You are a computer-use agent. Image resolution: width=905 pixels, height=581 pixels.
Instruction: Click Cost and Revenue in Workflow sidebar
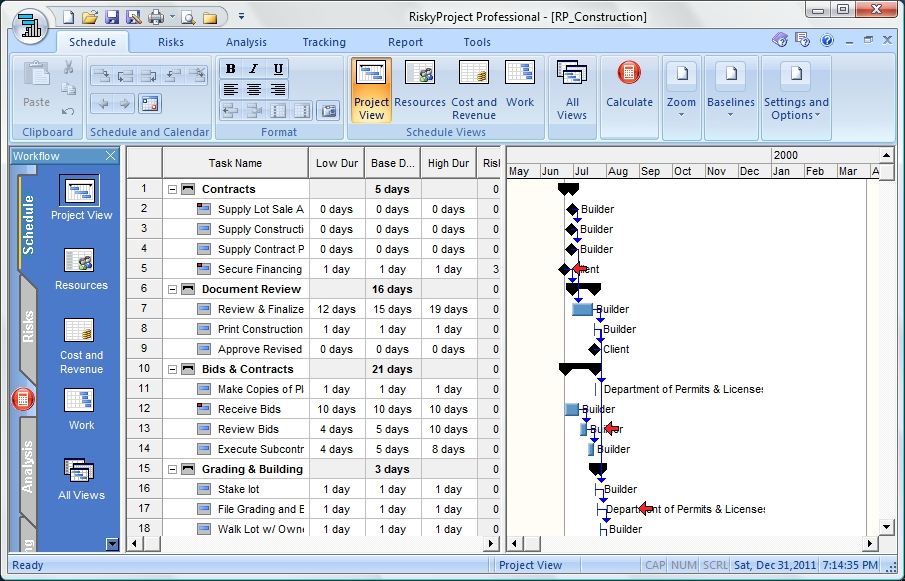tap(81, 346)
